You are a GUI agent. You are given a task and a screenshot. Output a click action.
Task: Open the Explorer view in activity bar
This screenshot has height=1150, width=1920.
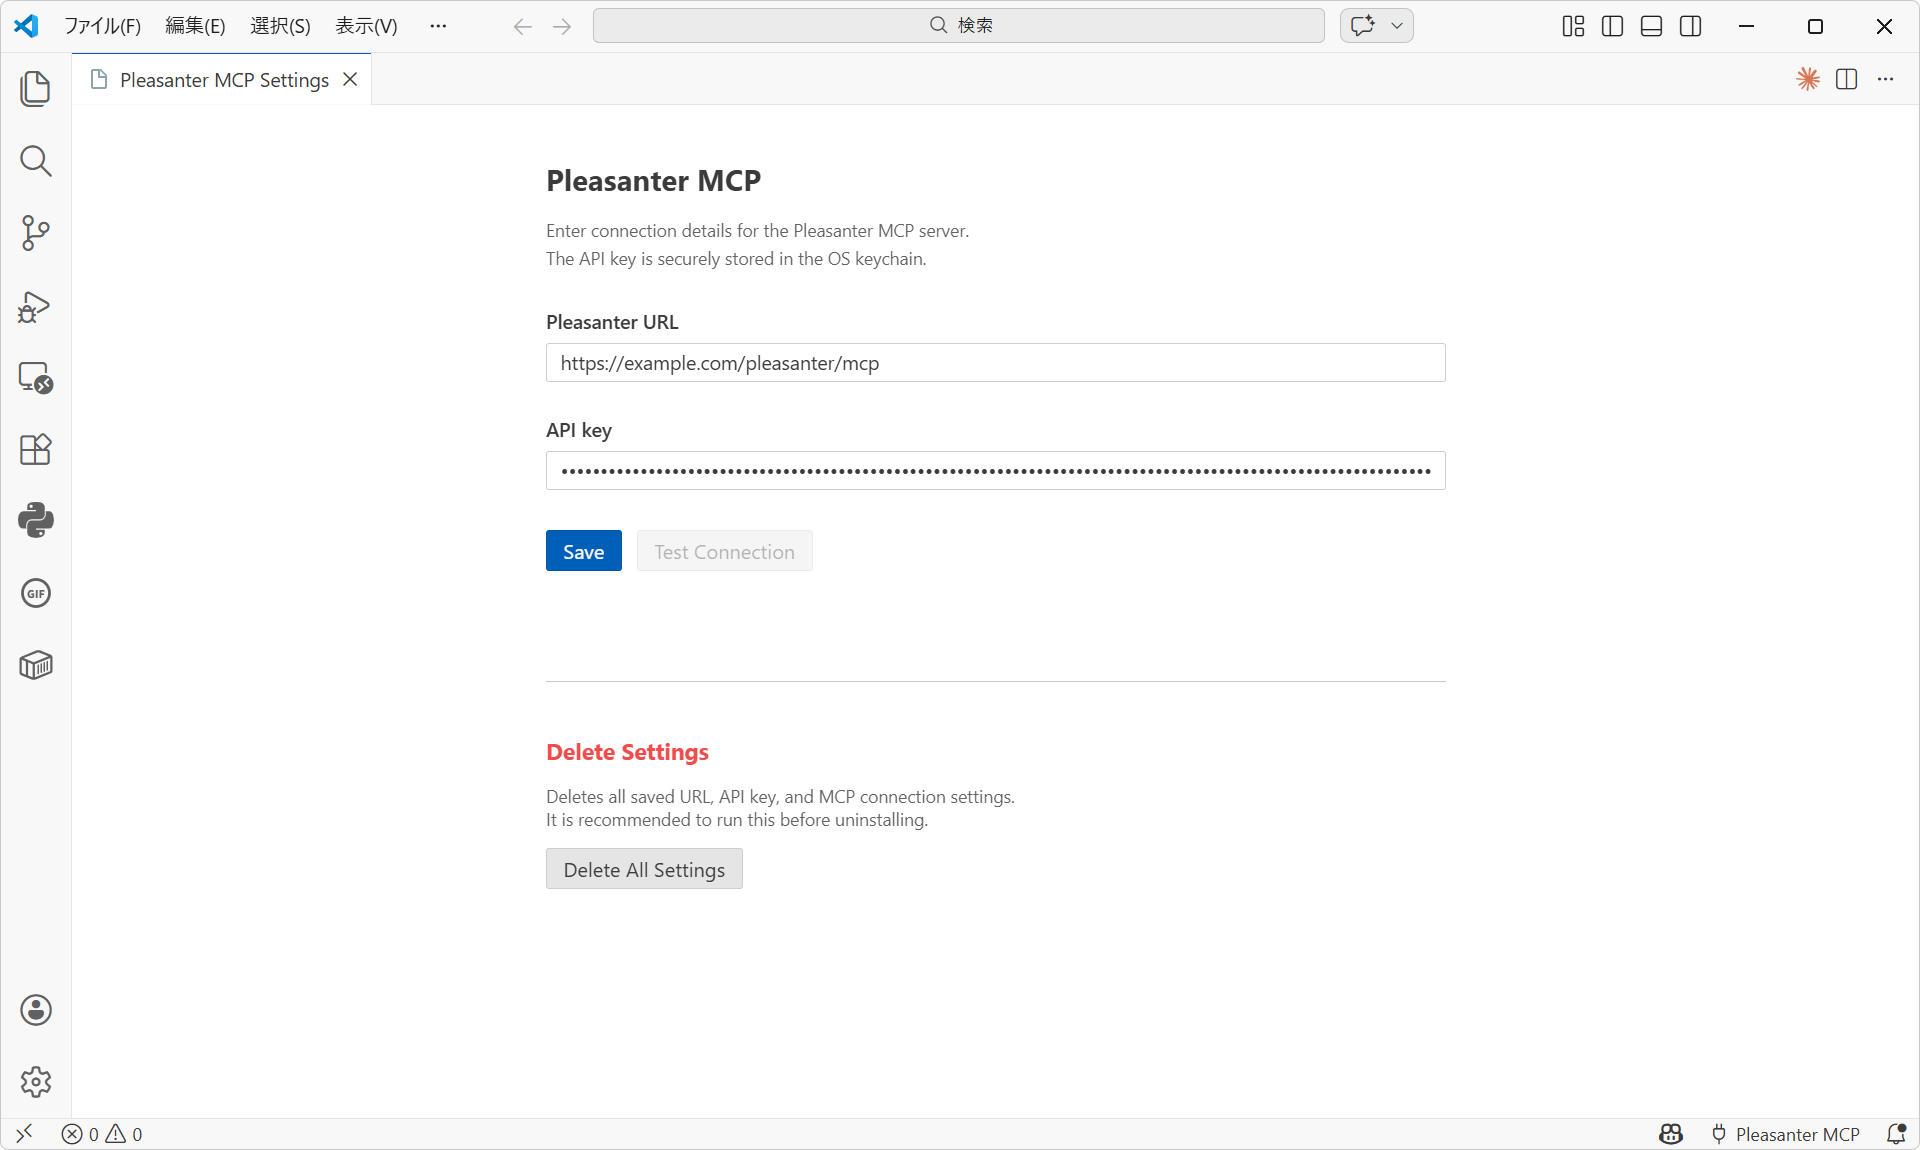tap(36, 89)
